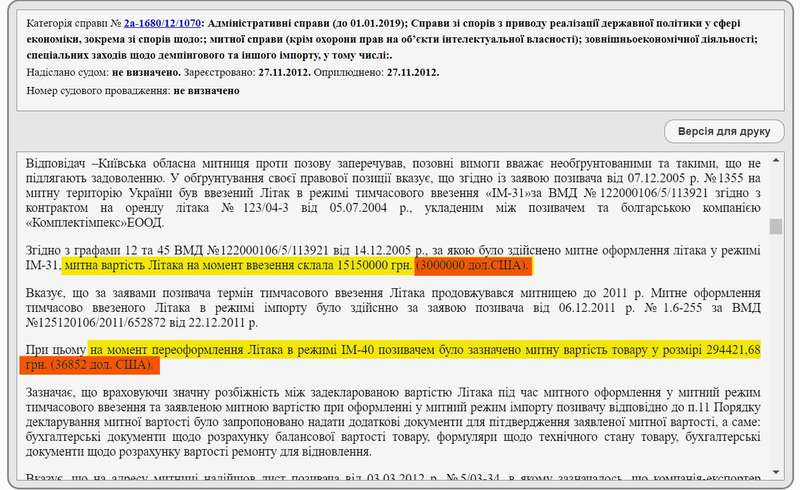
Task: Click 'Номер судового провадження' field text
Action: tap(95, 90)
